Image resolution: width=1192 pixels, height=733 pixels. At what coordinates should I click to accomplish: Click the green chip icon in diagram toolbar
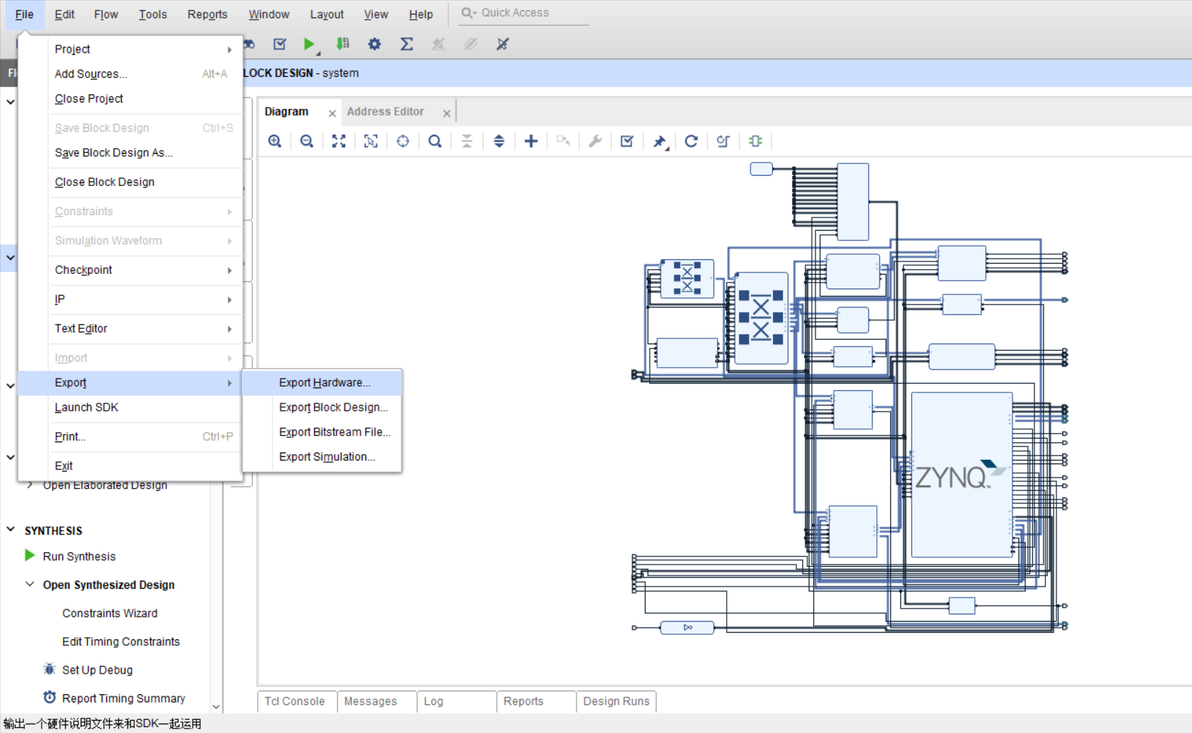pos(755,141)
